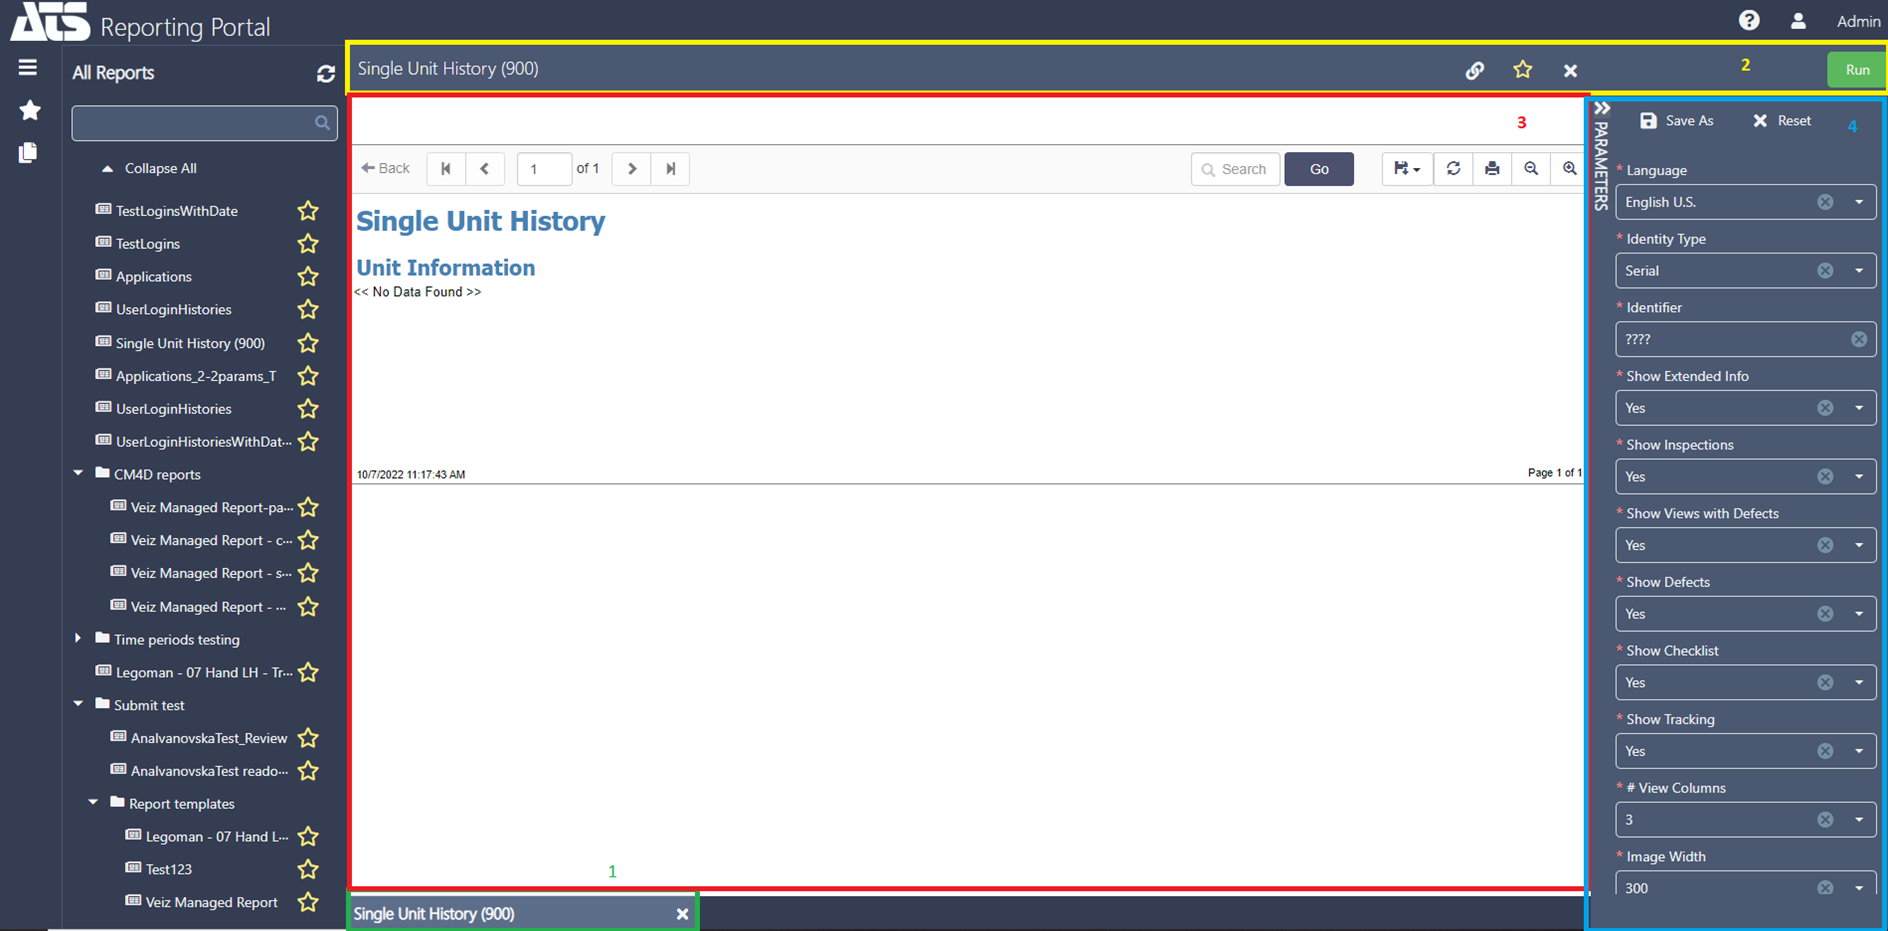Refresh the report output
This screenshot has height=931, width=1888.
(x=1452, y=168)
